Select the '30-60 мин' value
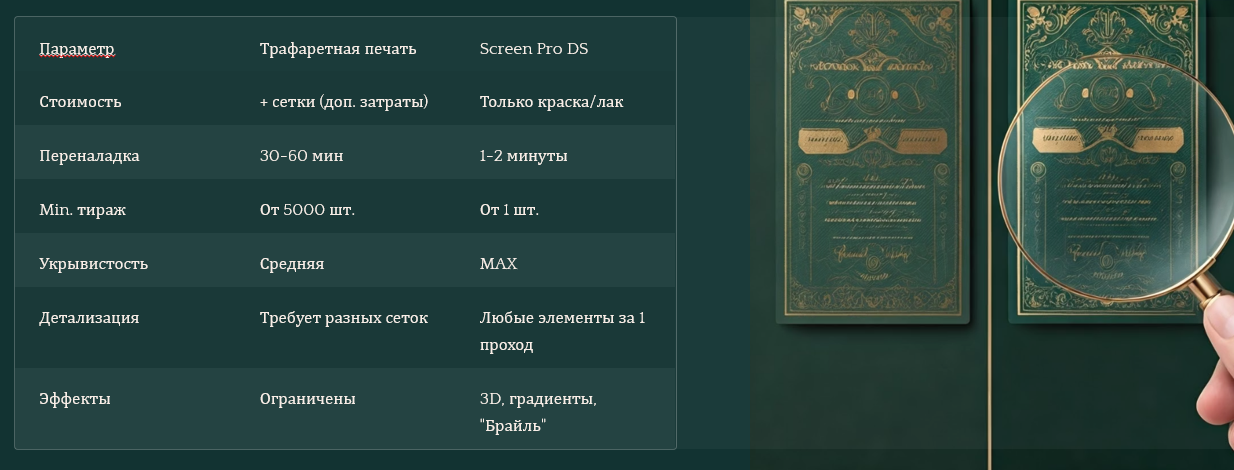 point(301,156)
